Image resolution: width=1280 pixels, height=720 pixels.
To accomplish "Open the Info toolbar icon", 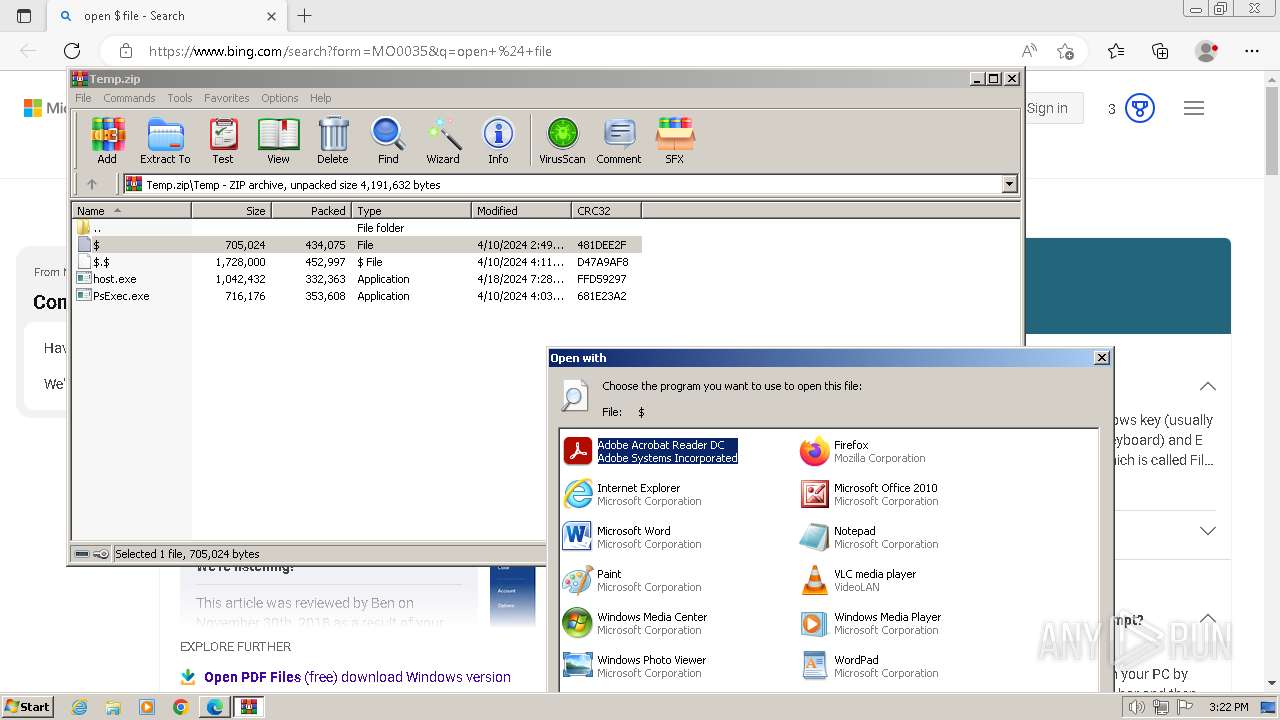I will point(498,140).
